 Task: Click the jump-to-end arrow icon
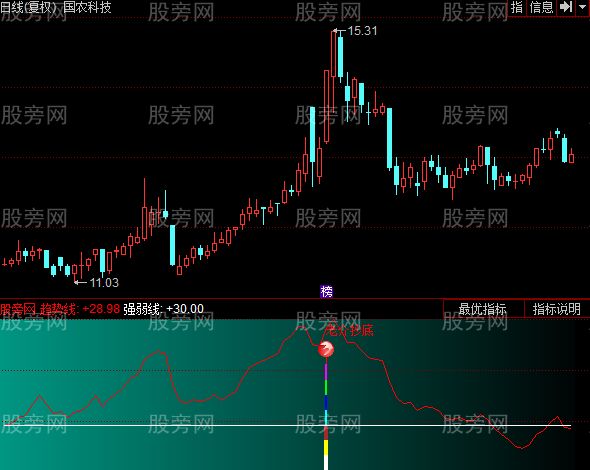(566, 7)
